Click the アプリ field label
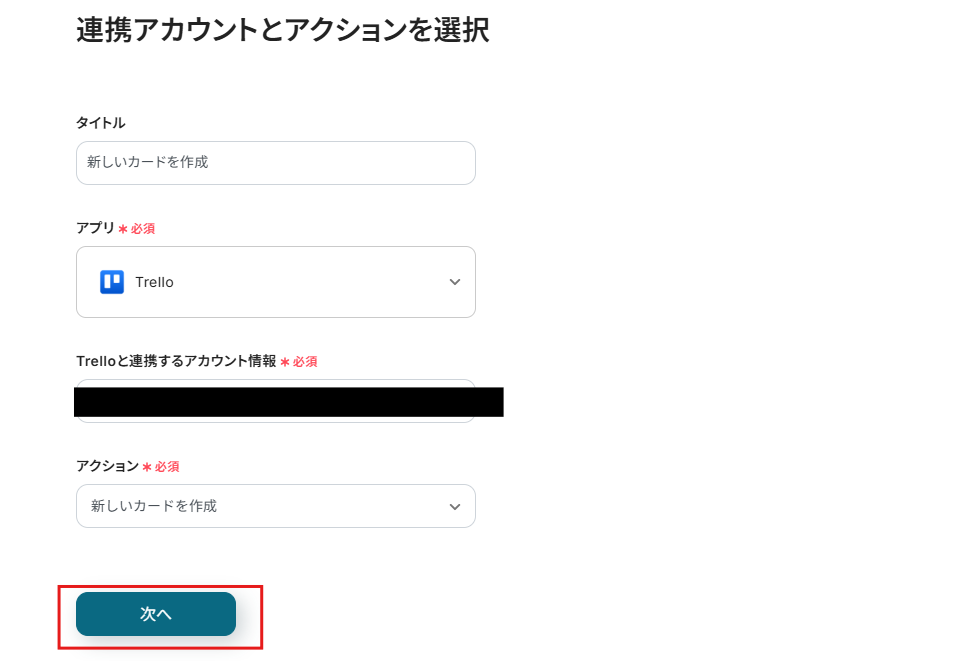Image resolution: width=975 pixels, height=661 pixels. tap(96, 228)
